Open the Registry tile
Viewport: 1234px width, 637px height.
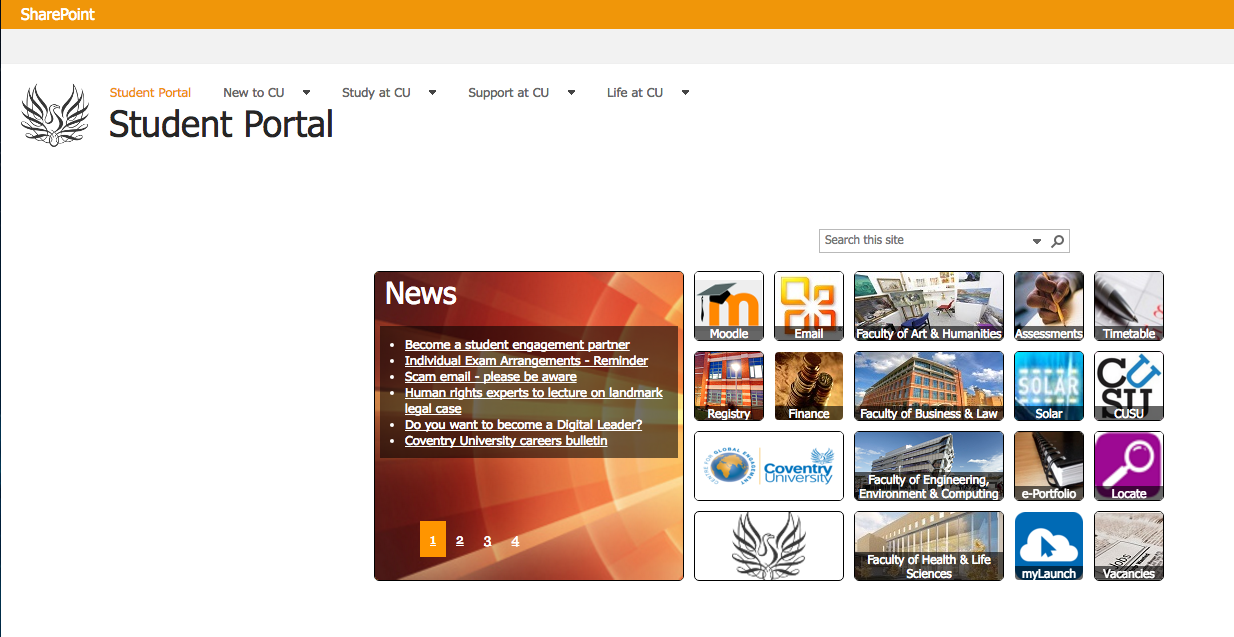(x=729, y=386)
